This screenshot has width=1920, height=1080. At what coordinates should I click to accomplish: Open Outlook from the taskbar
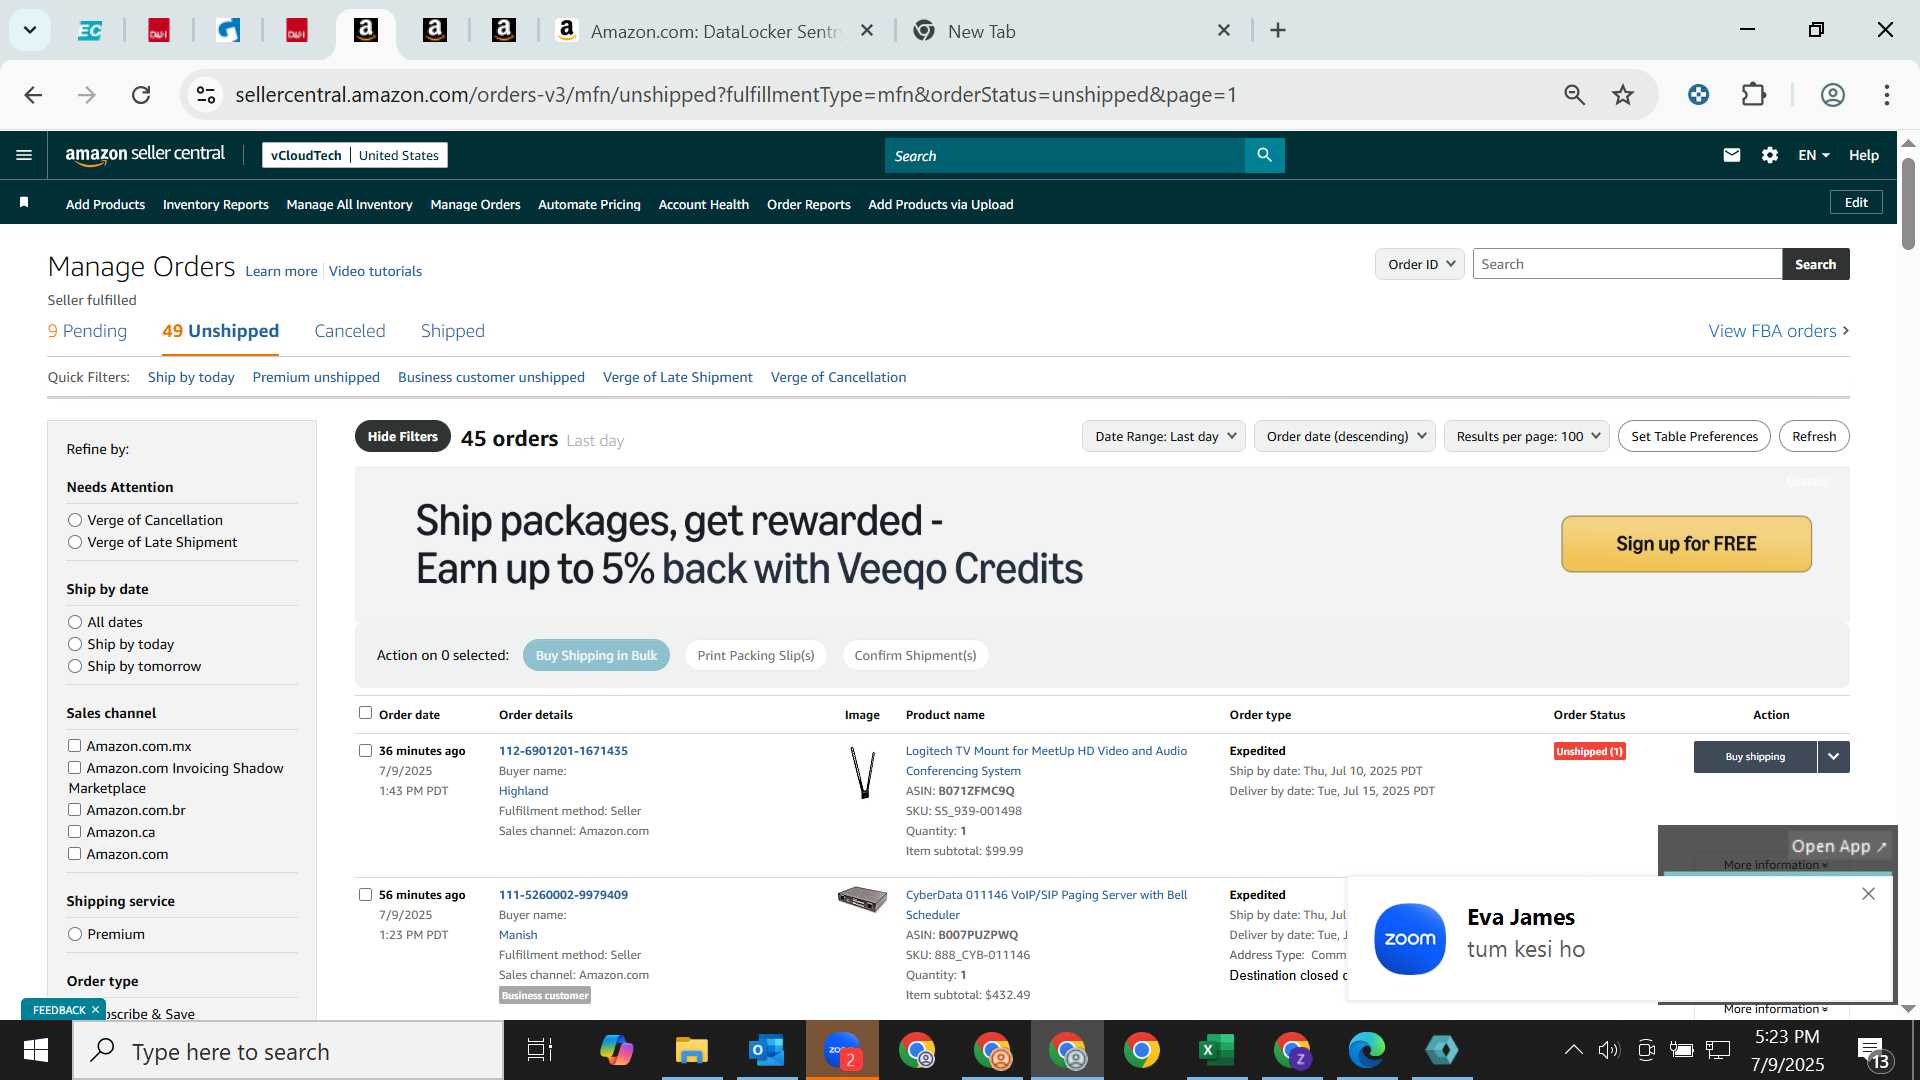767,1051
